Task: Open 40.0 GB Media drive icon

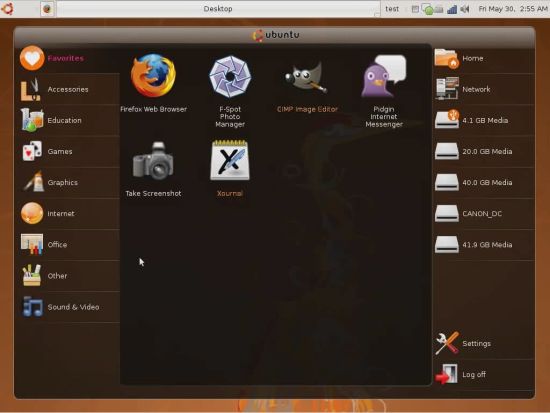Action: click(447, 182)
